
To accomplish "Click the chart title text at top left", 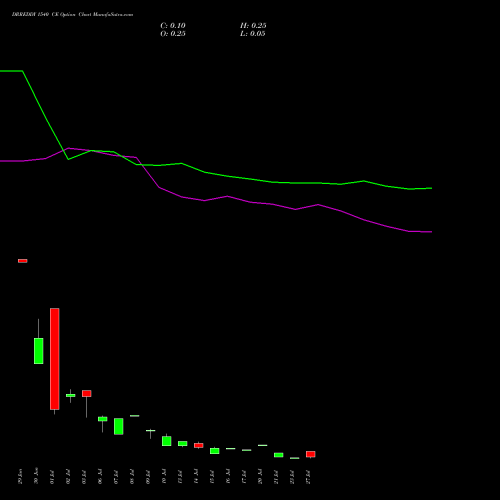I will tap(72, 14).
